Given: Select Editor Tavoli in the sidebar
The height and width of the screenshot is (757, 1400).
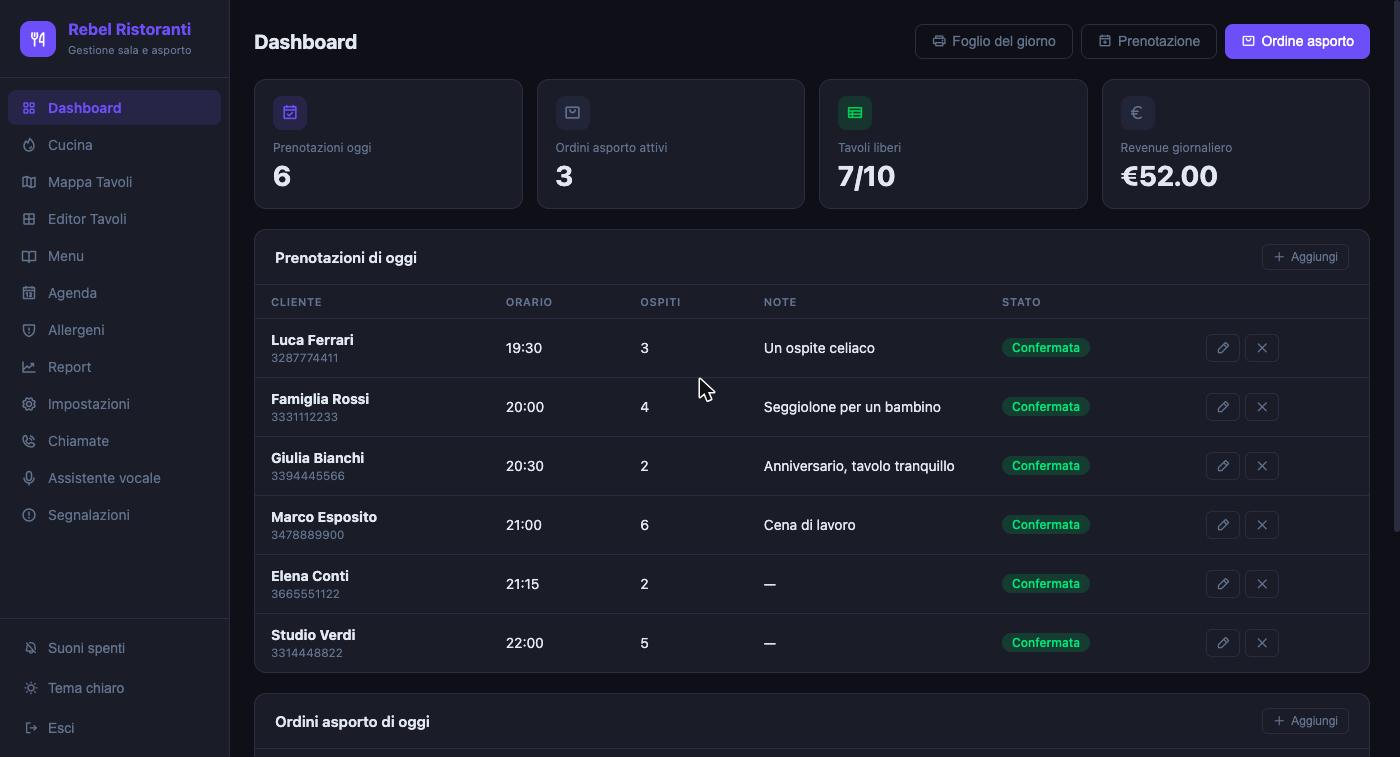Looking at the screenshot, I should pyautogui.click(x=114, y=219).
